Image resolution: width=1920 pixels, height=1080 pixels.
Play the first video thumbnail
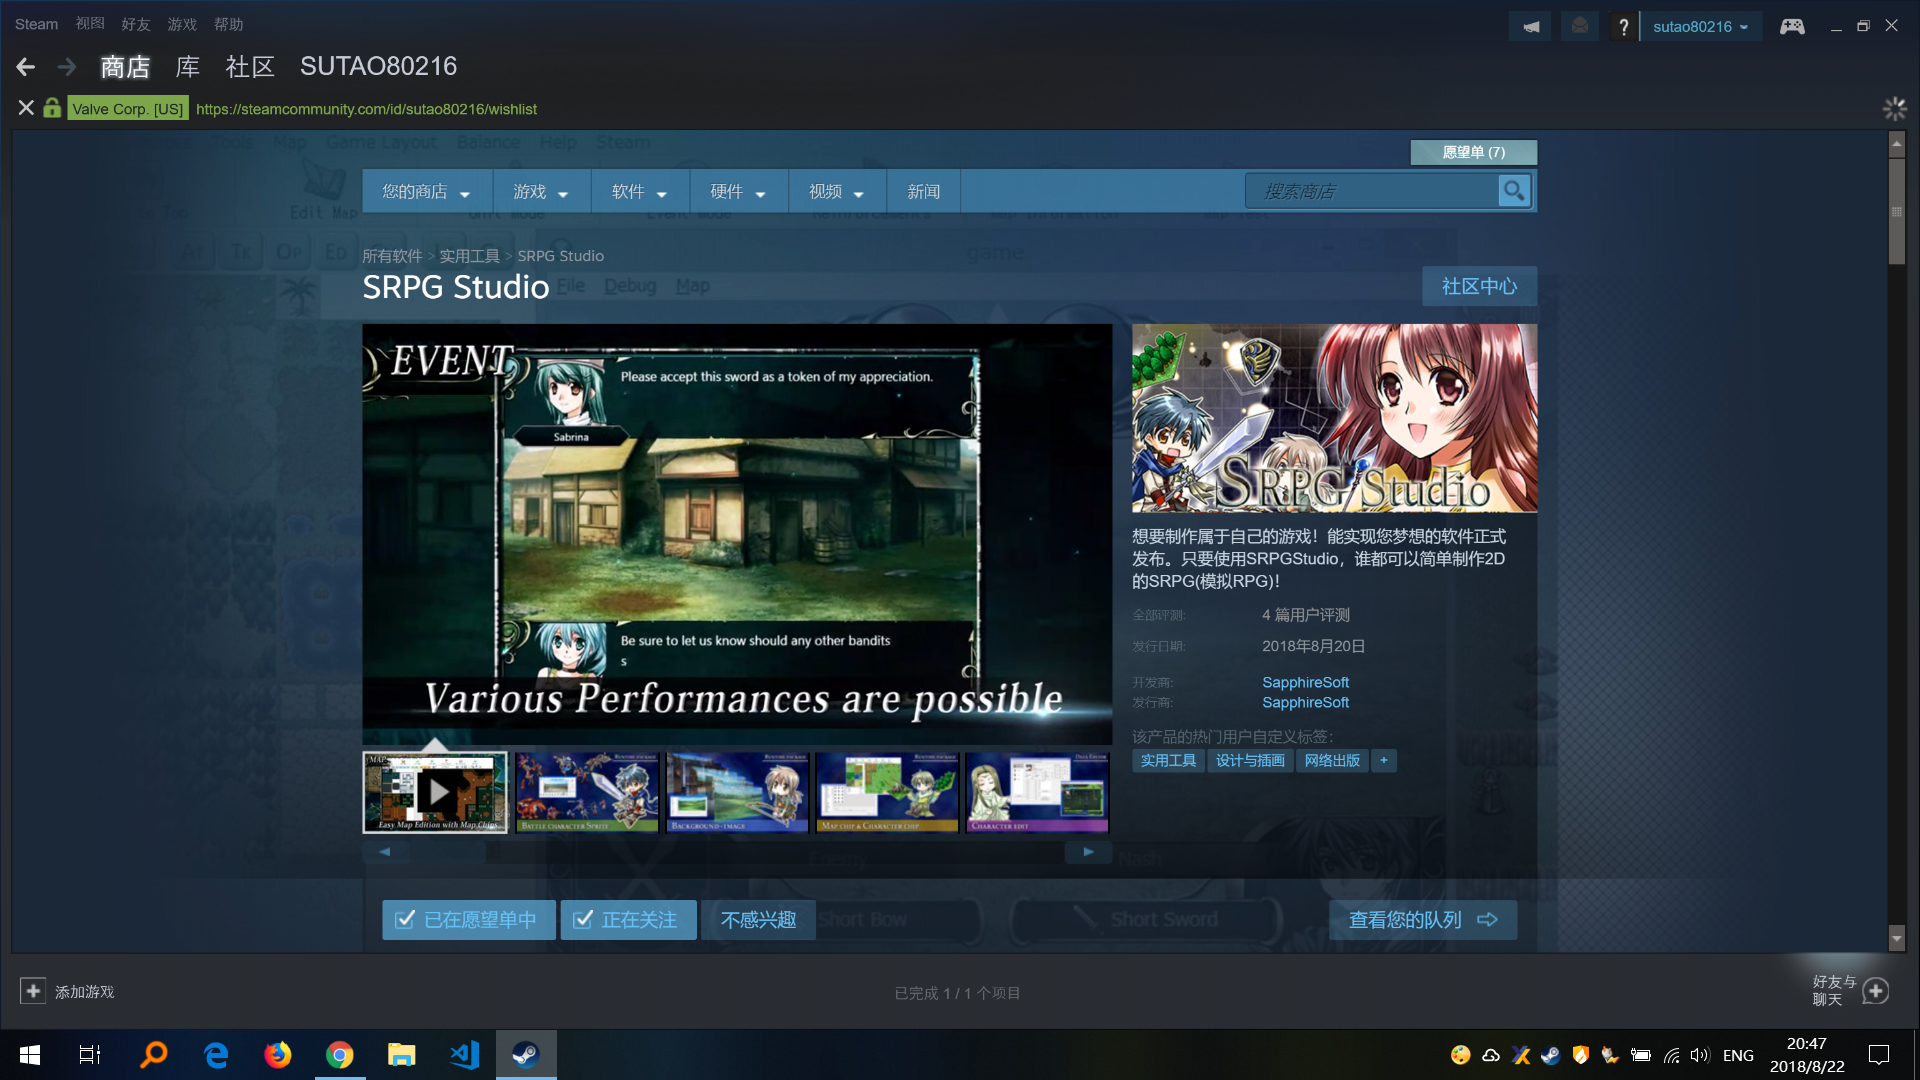pos(435,792)
